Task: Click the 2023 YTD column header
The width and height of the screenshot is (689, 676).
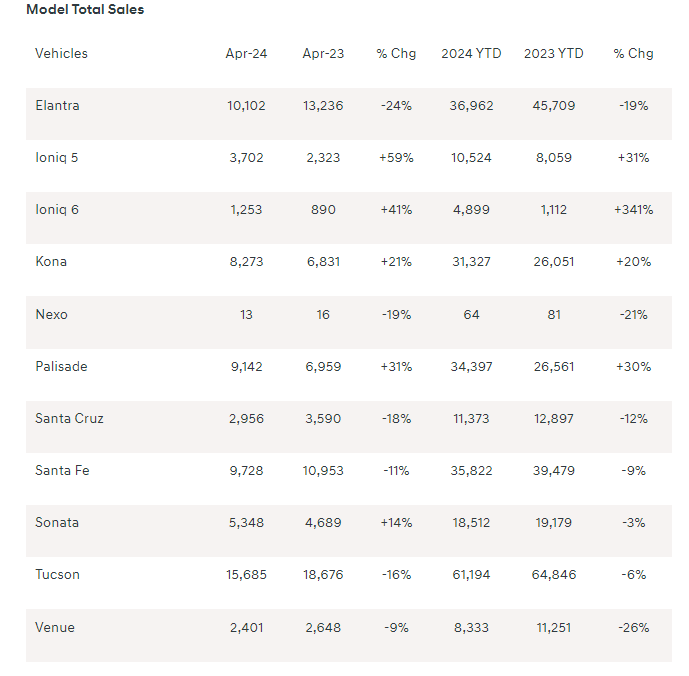Action: point(553,53)
